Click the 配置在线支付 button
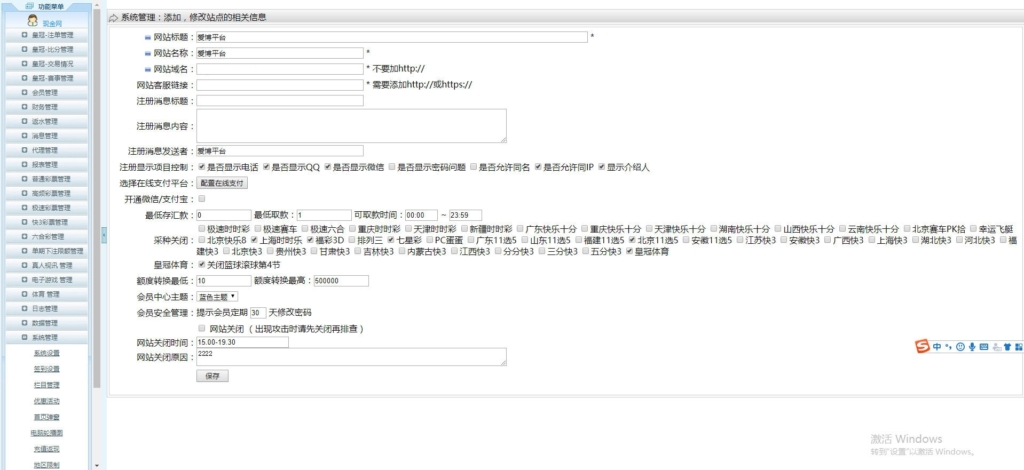The width and height of the screenshot is (1024, 470). [222, 183]
